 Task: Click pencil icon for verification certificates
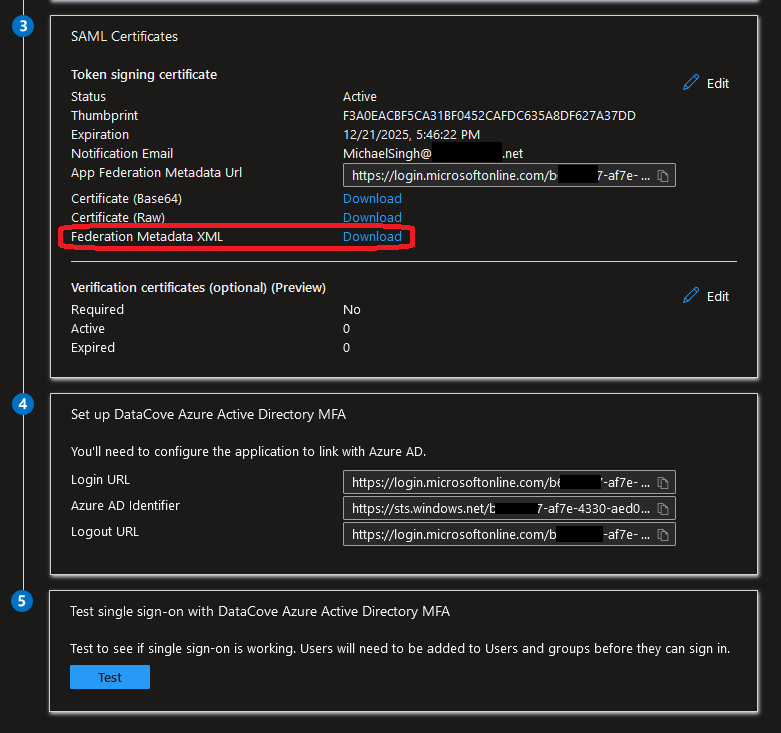pos(691,296)
